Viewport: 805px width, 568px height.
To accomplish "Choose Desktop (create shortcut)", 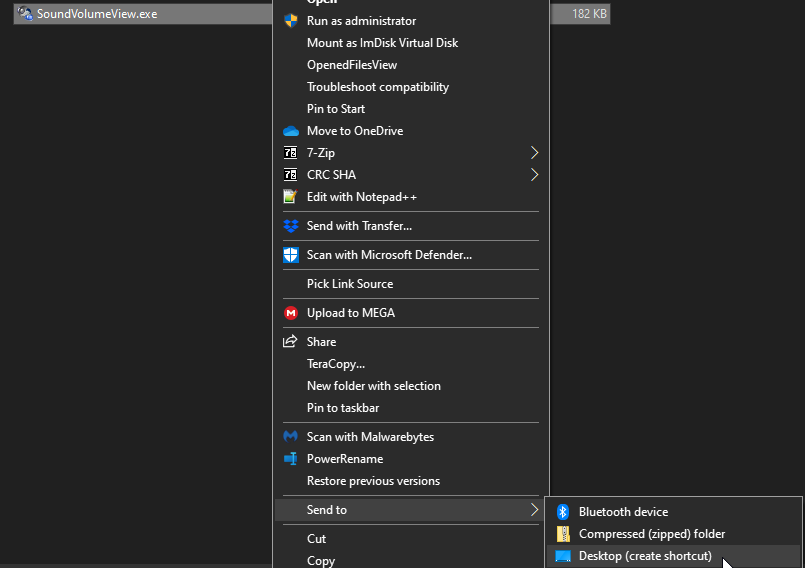I will (x=645, y=556).
